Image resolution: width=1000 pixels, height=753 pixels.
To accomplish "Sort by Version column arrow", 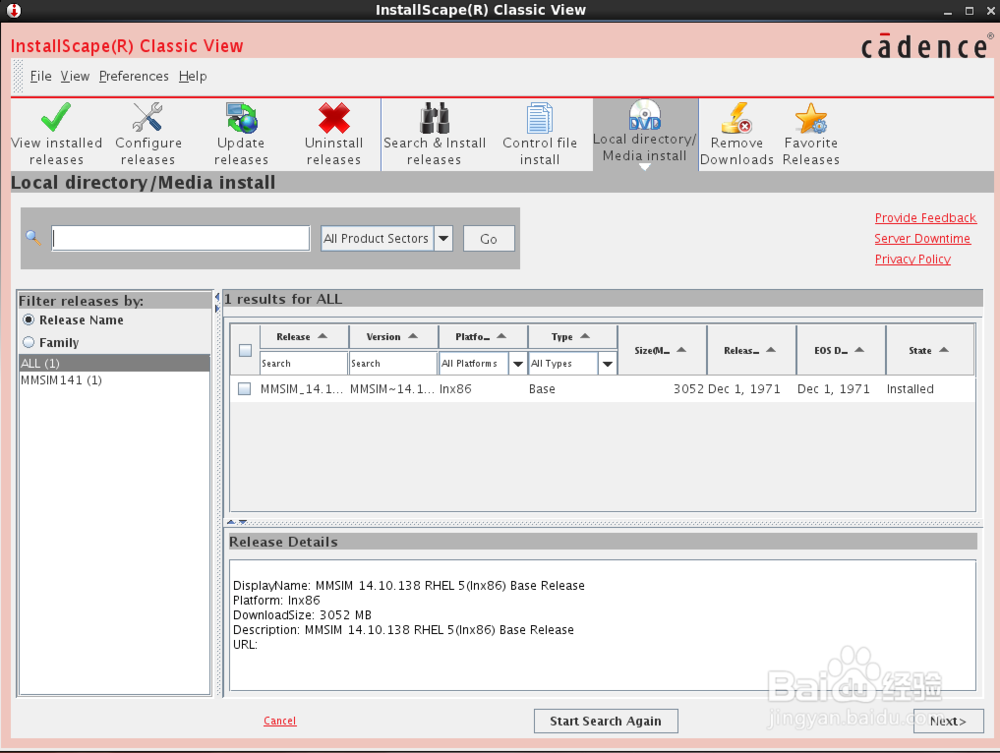I will click(413, 336).
